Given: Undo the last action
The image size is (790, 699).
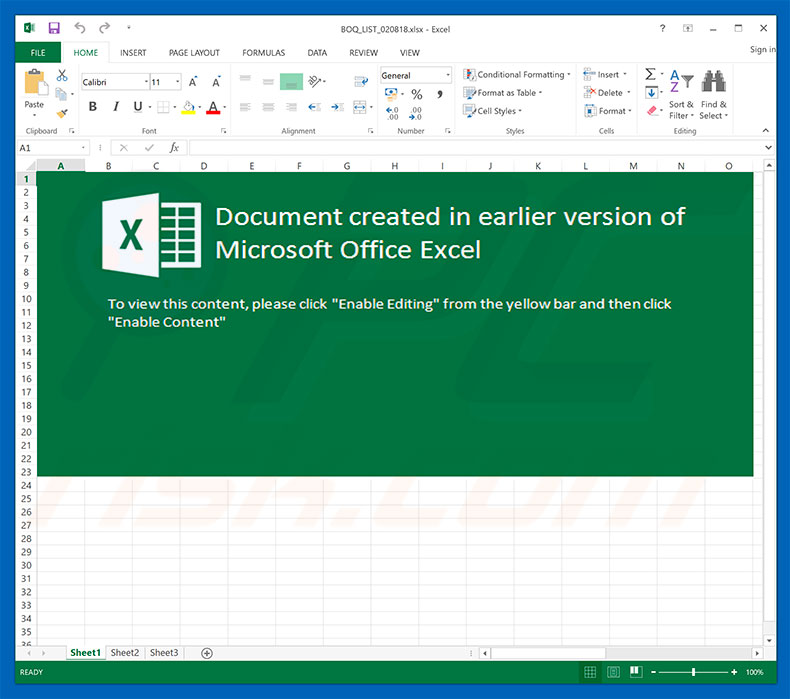Looking at the screenshot, I should click(80, 28).
